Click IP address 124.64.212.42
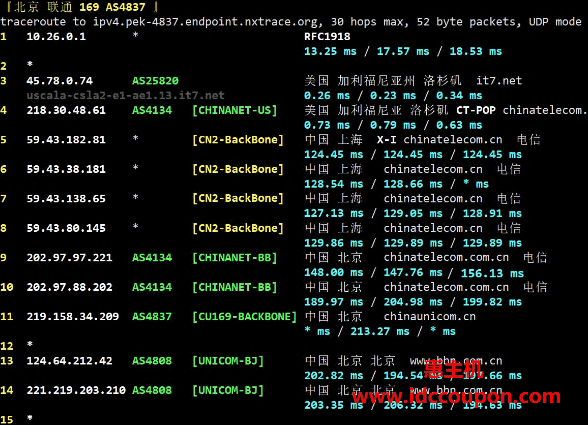Image resolution: width=588 pixels, height=425 pixels. (x=69, y=361)
